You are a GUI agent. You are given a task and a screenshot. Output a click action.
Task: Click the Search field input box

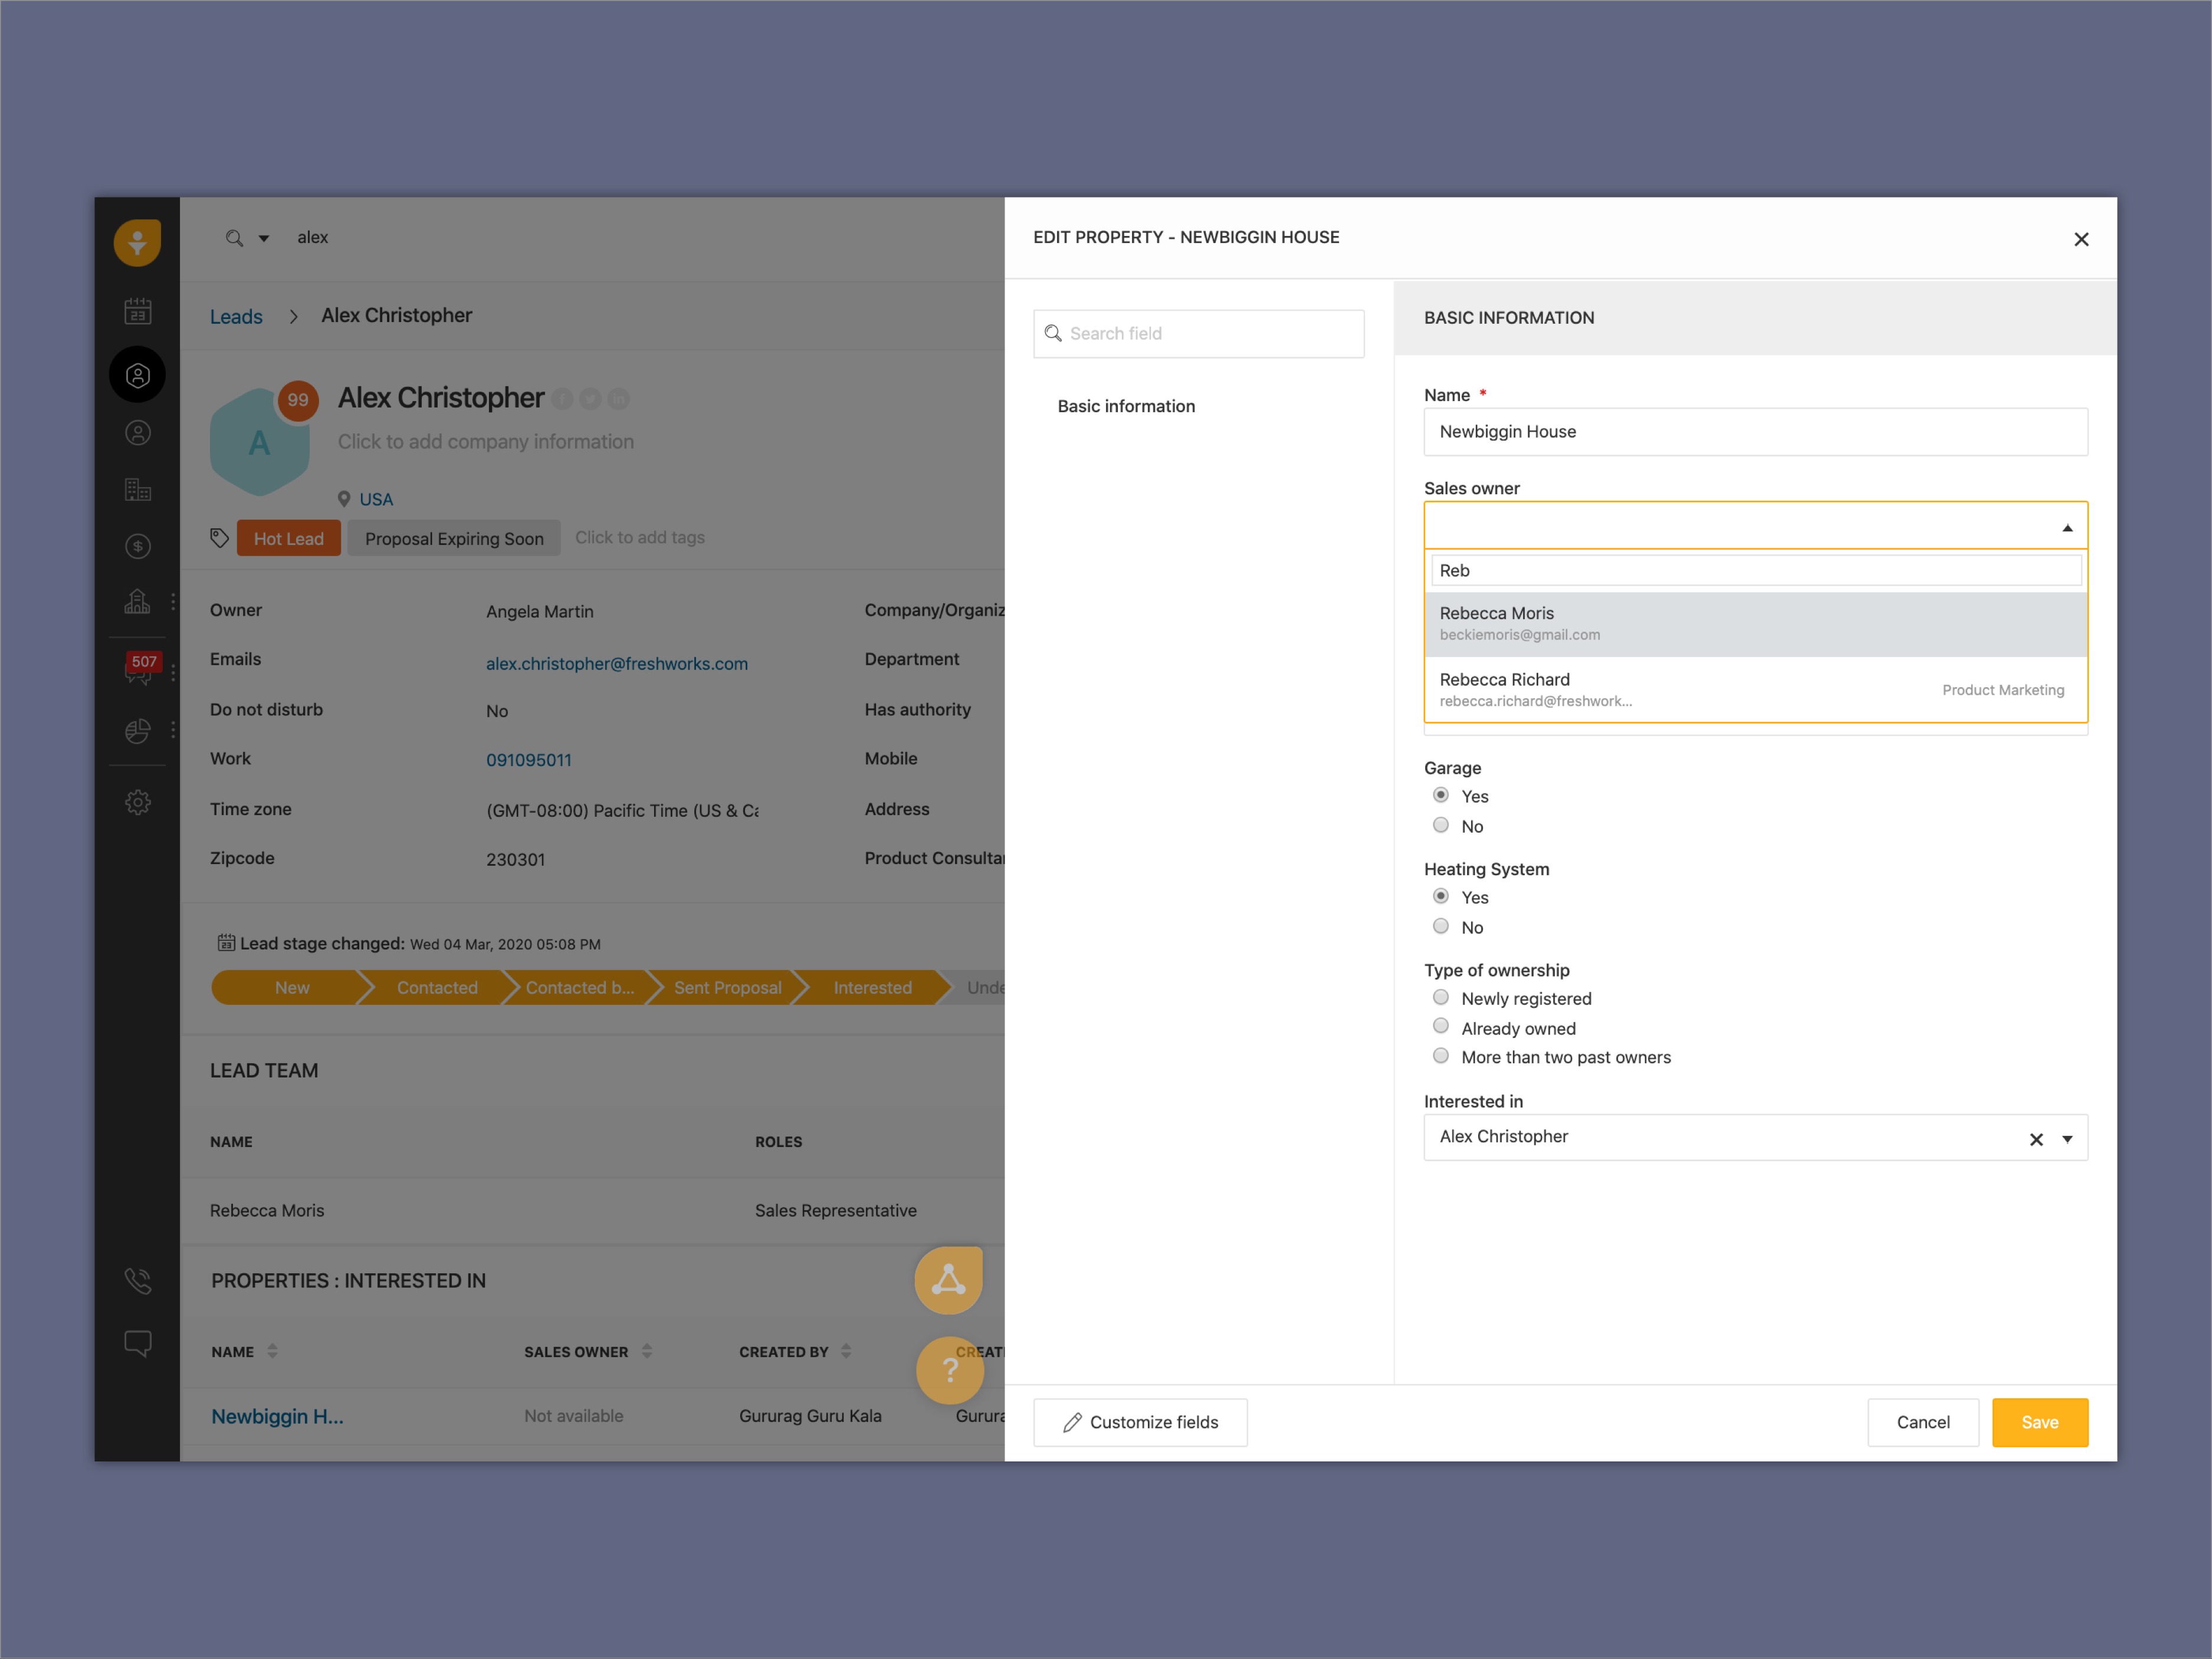1199,333
